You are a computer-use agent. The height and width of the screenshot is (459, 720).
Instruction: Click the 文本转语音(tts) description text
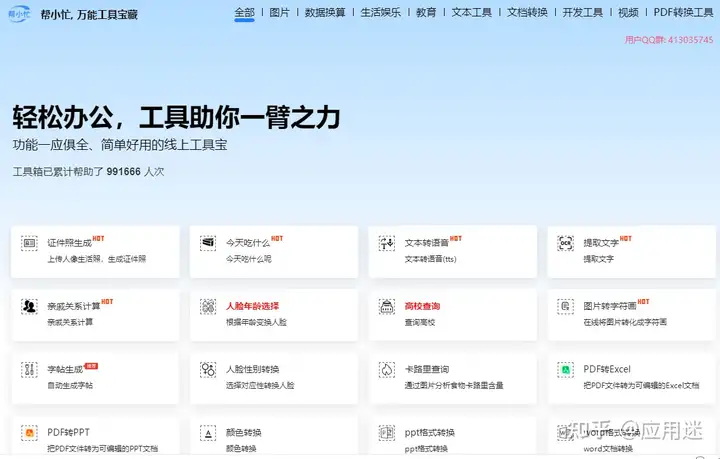(x=431, y=259)
